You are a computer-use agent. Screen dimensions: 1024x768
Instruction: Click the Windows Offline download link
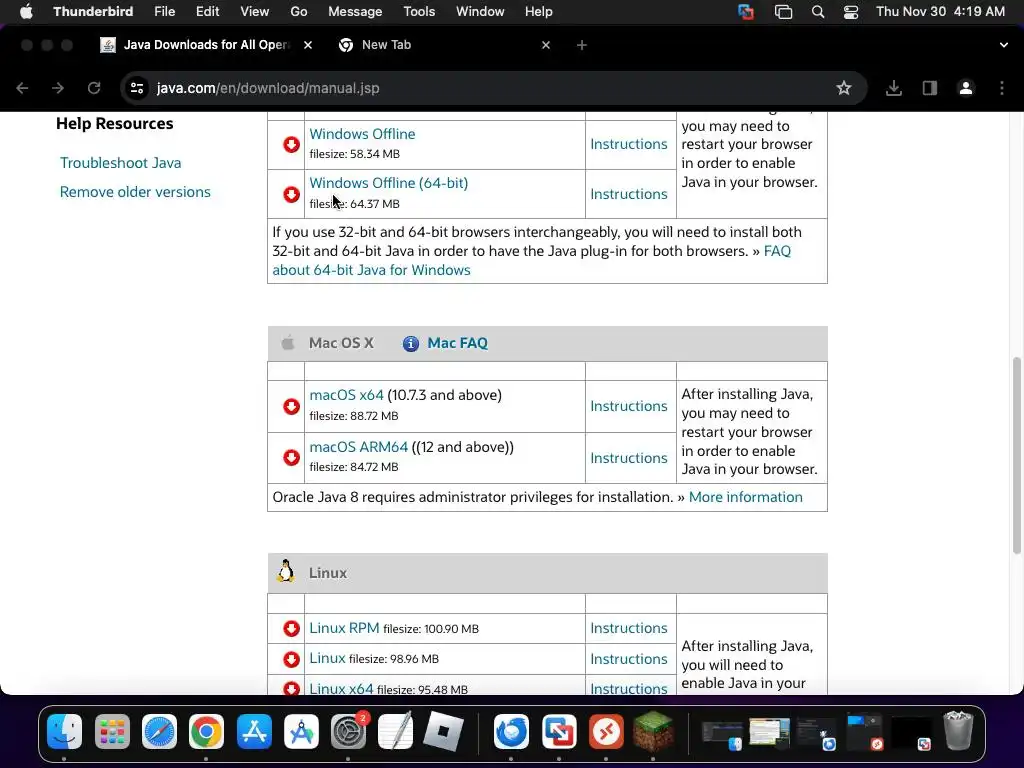click(362, 134)
